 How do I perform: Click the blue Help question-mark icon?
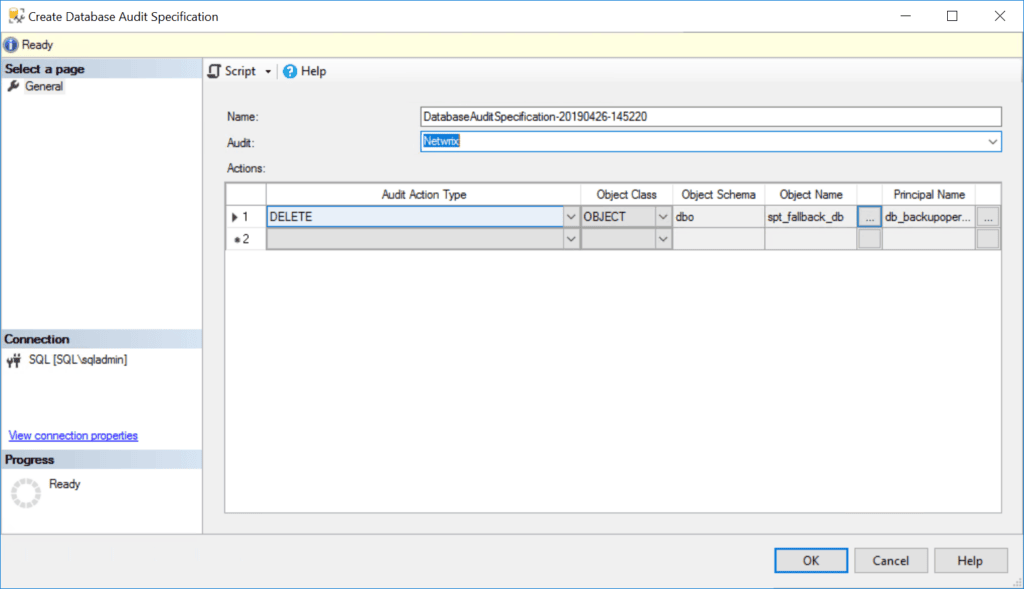tap(290, 71)
